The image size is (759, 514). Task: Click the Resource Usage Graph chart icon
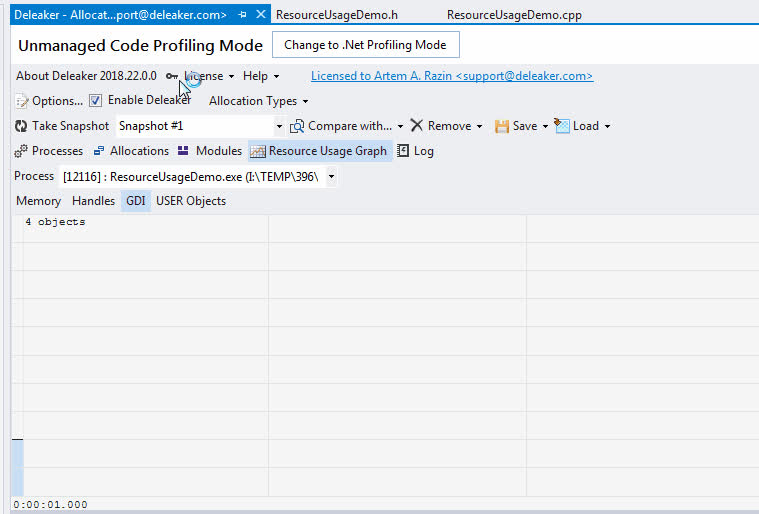point(258,151)
